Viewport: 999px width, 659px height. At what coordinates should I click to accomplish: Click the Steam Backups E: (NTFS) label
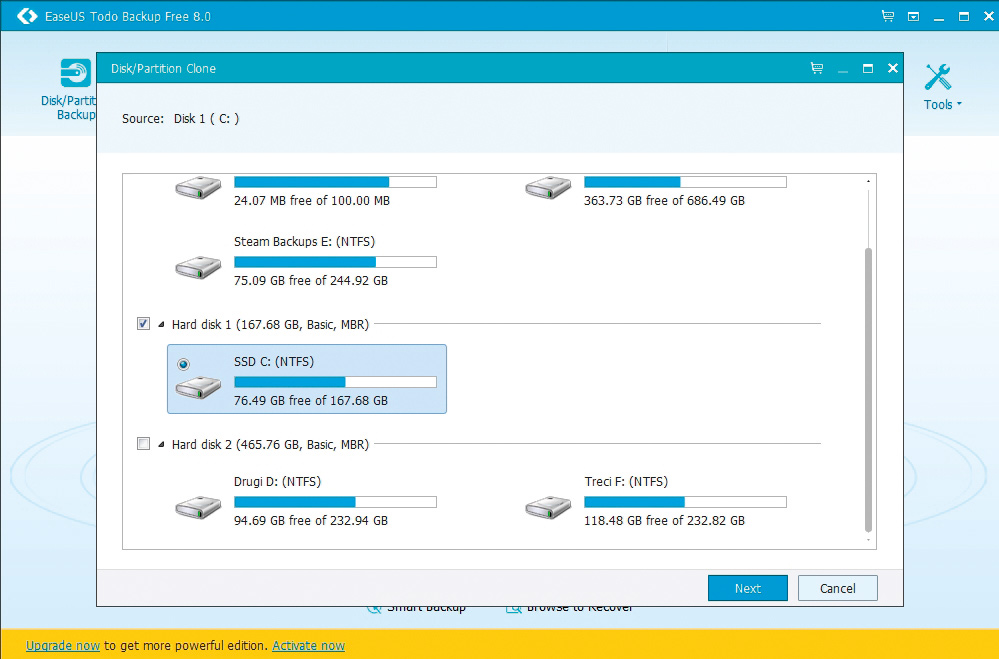304,242
